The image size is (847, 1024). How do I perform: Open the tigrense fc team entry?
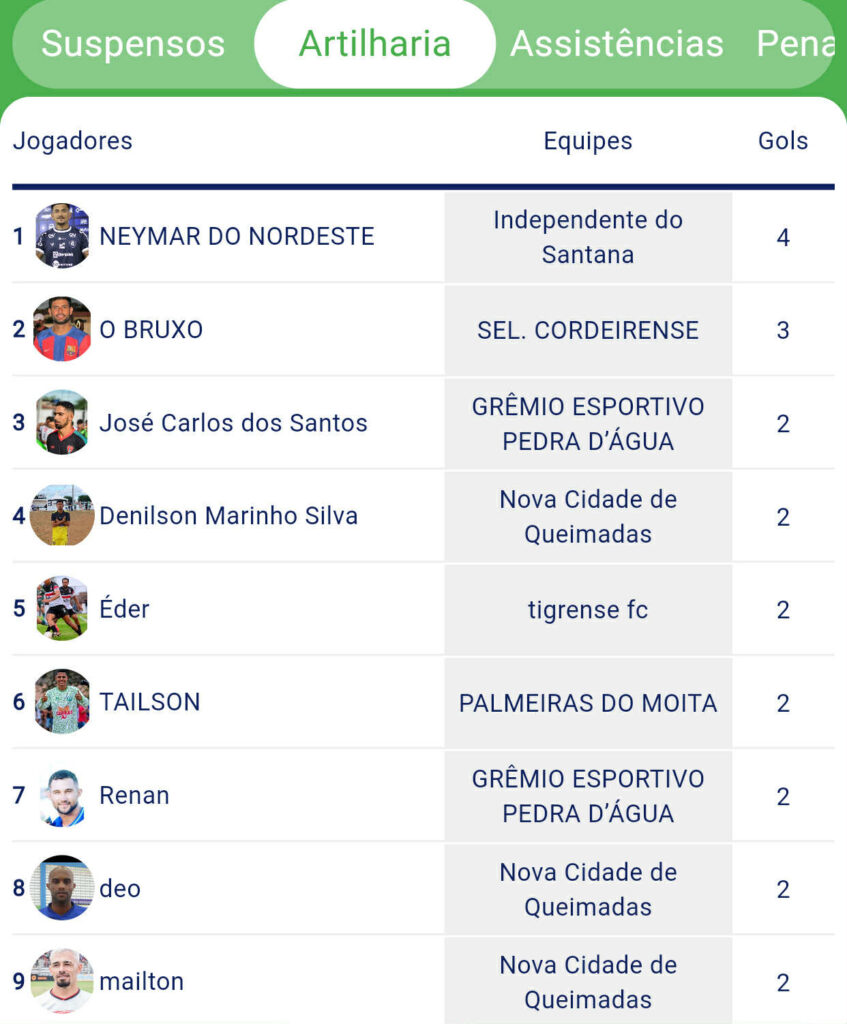pyautogui.click(x=588, y=610)
